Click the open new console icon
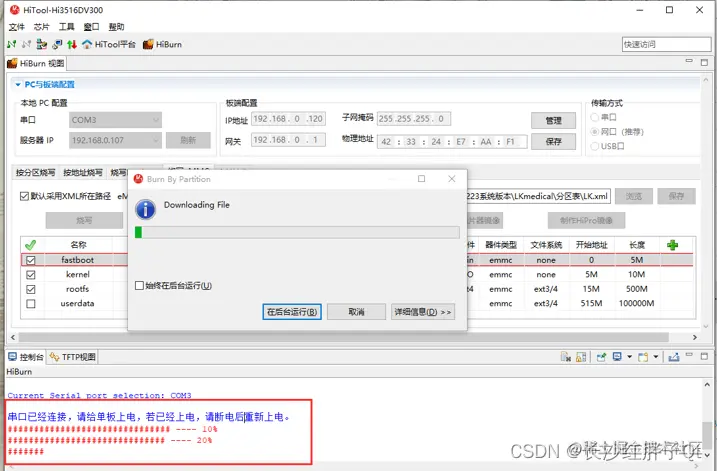The image size is (717, 471). pyautogui.click(x=643, y=357)
